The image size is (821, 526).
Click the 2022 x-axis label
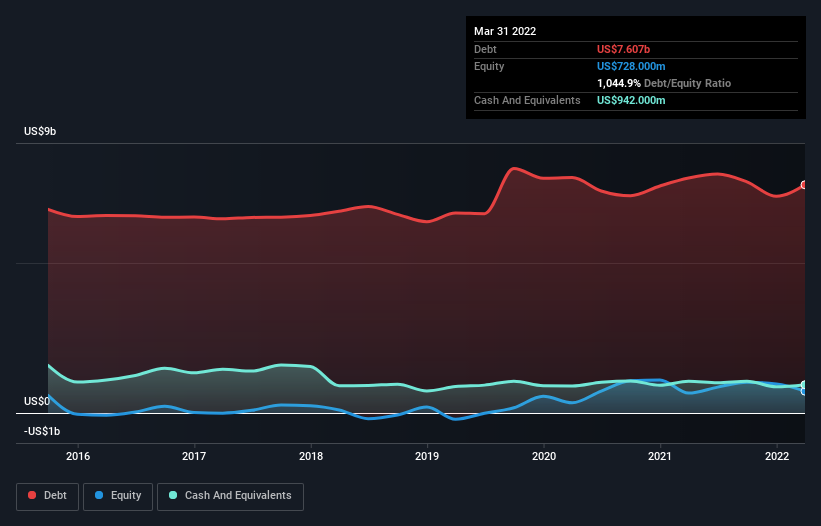[x=777, y=456]
